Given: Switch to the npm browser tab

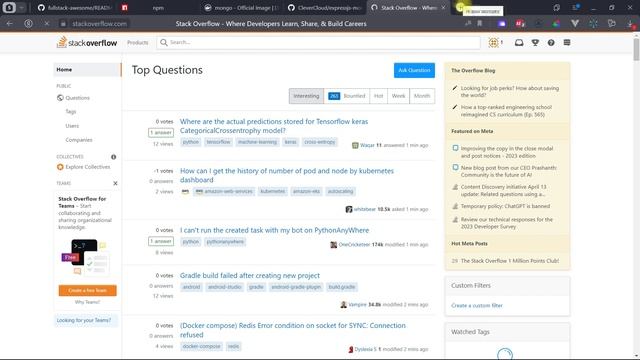Looking at the screenshot, I should point(158,8).
